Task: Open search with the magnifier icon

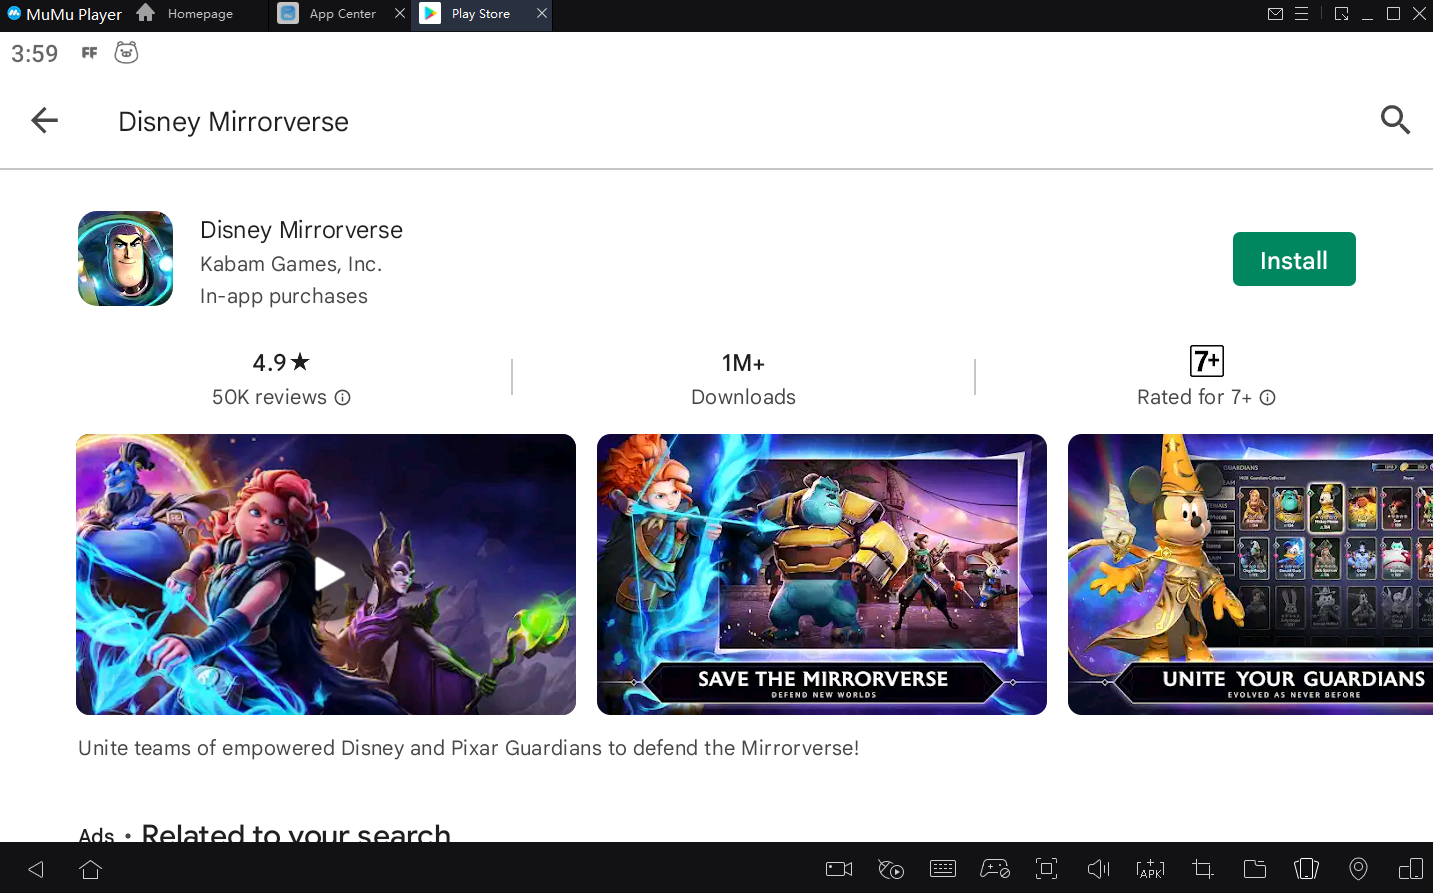Action: coord(1394,121)
